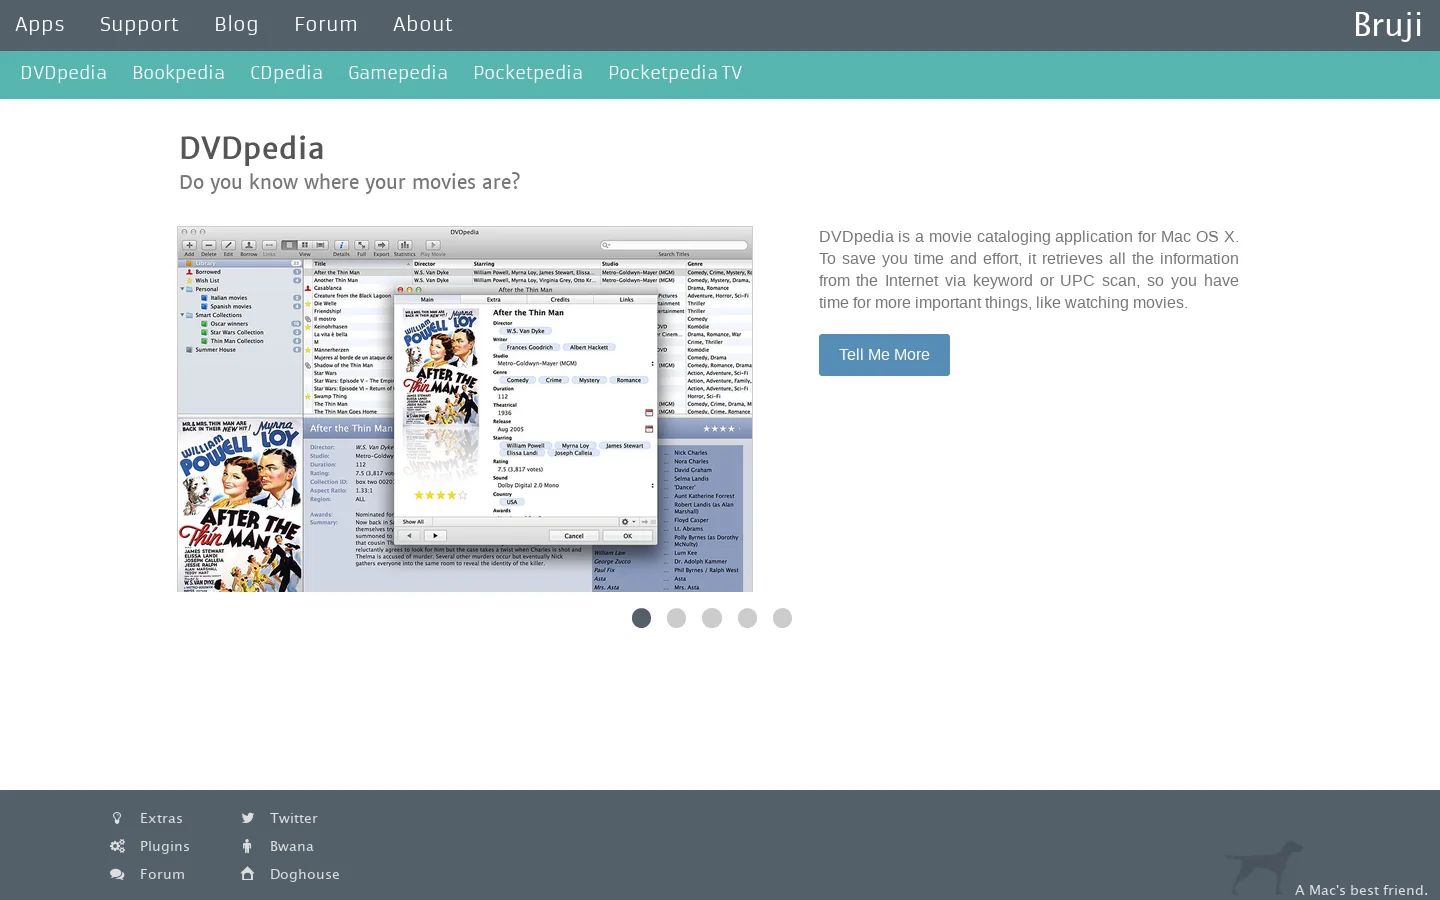
Task: Click the Plugins gears icon in footer
Action: [x=117, y=846]
